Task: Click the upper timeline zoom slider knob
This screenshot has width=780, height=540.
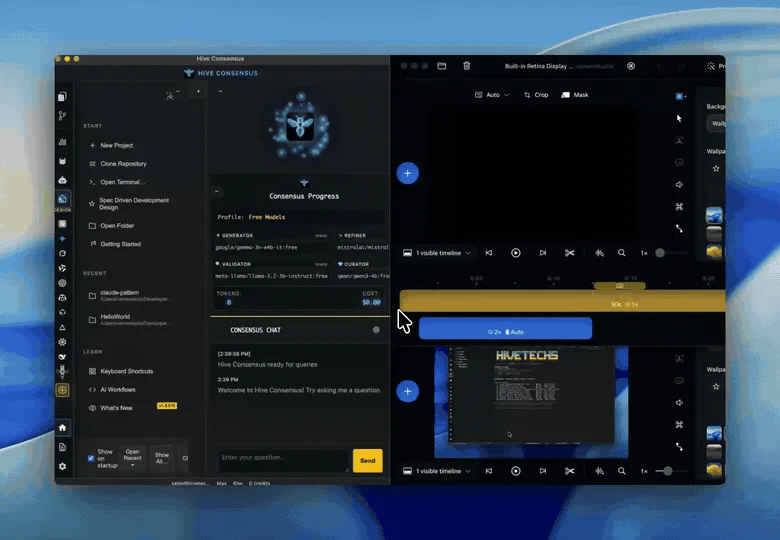Action: [660, 253]
